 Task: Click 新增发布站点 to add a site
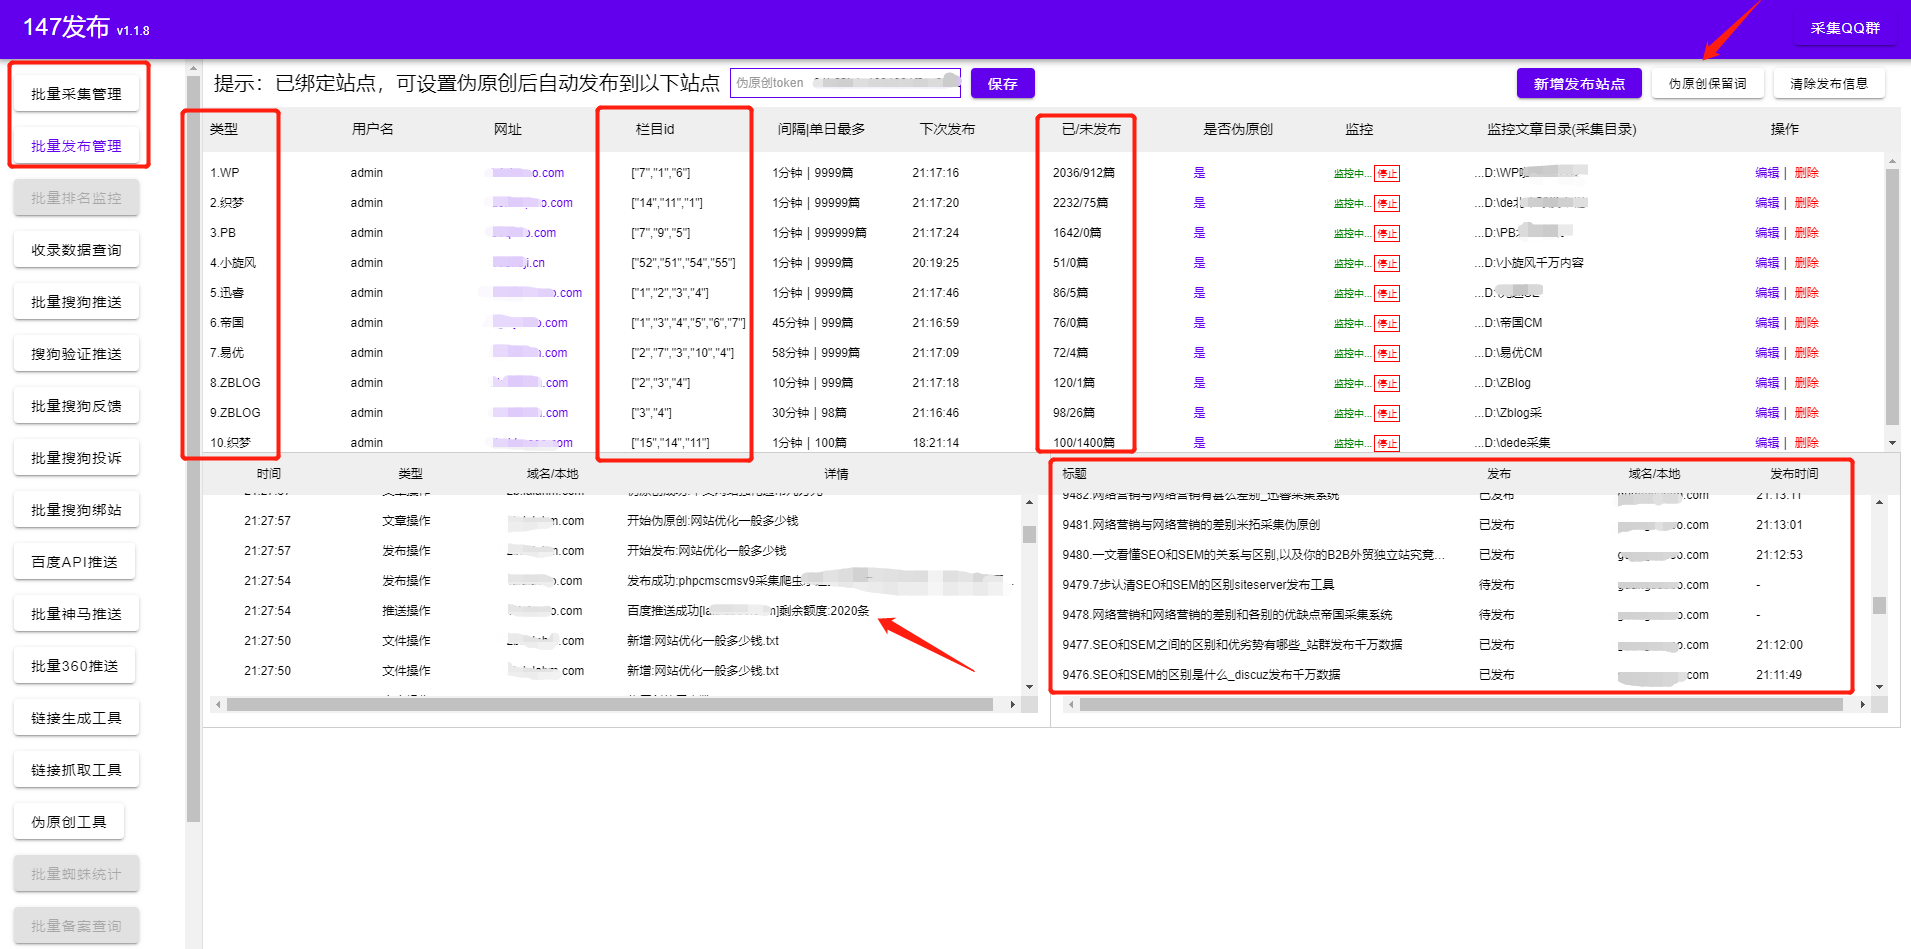[1580, 83]
